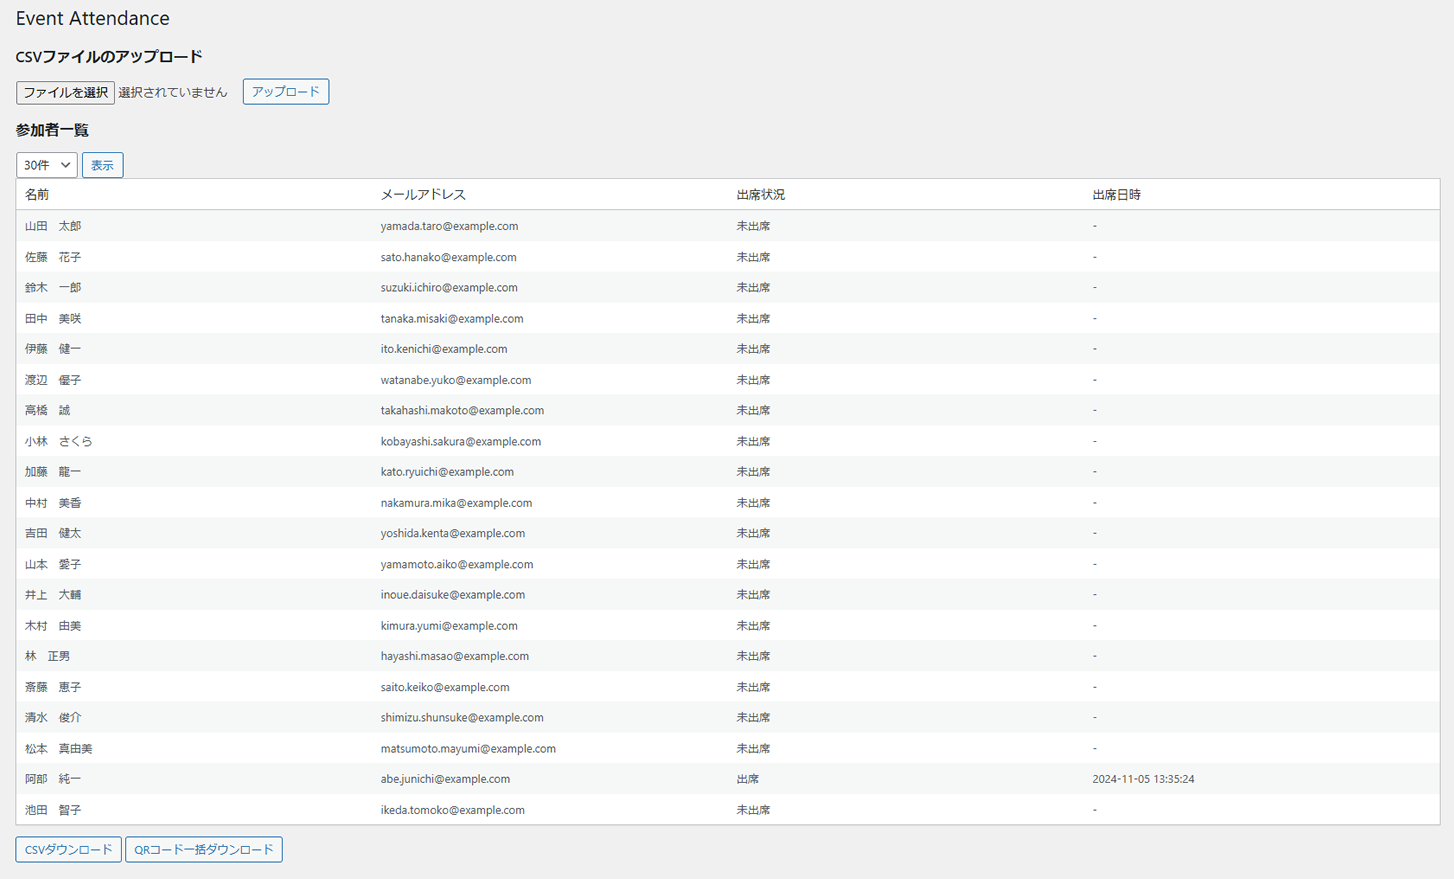Click the 名前 column header
The width and height of the screenshot is (1454, 879).
(37, 195)
